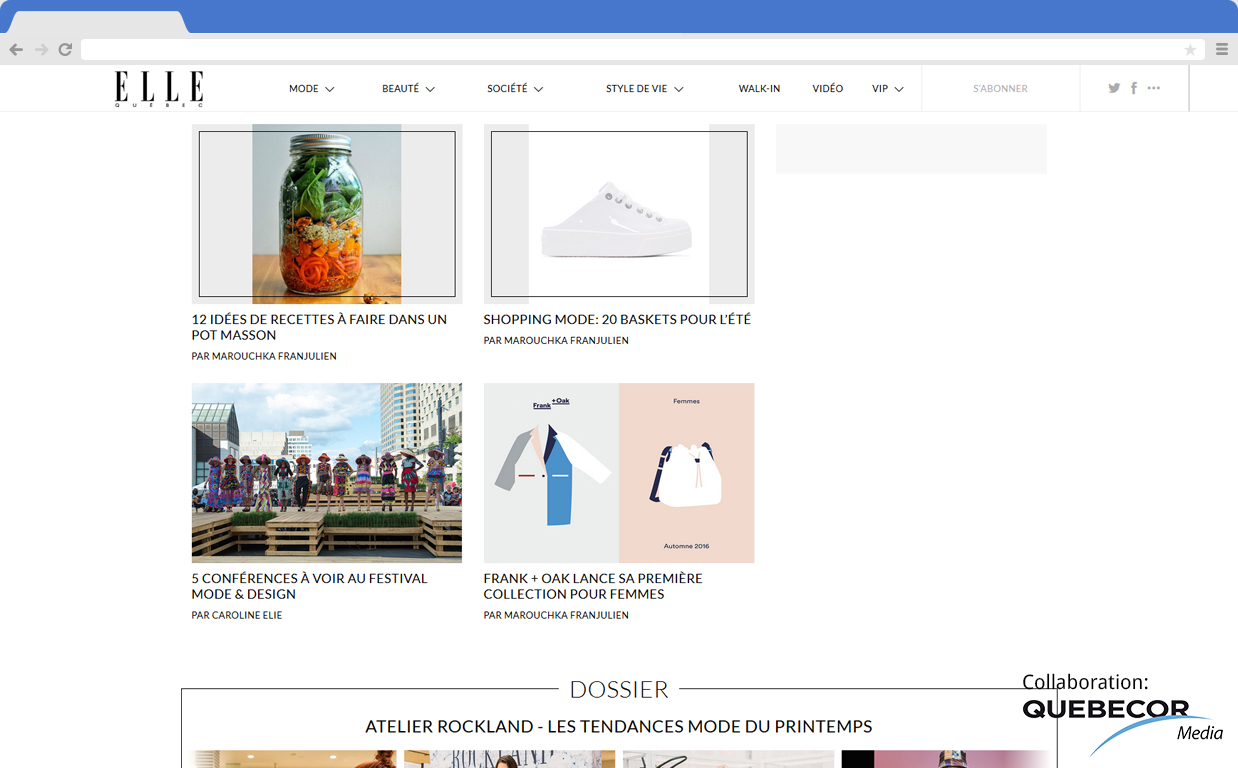Image resolution: width=1238 pixels, height=768 pixels.
Task: Open the STYLE DE VIE dropdown
Action: point(644,88)
